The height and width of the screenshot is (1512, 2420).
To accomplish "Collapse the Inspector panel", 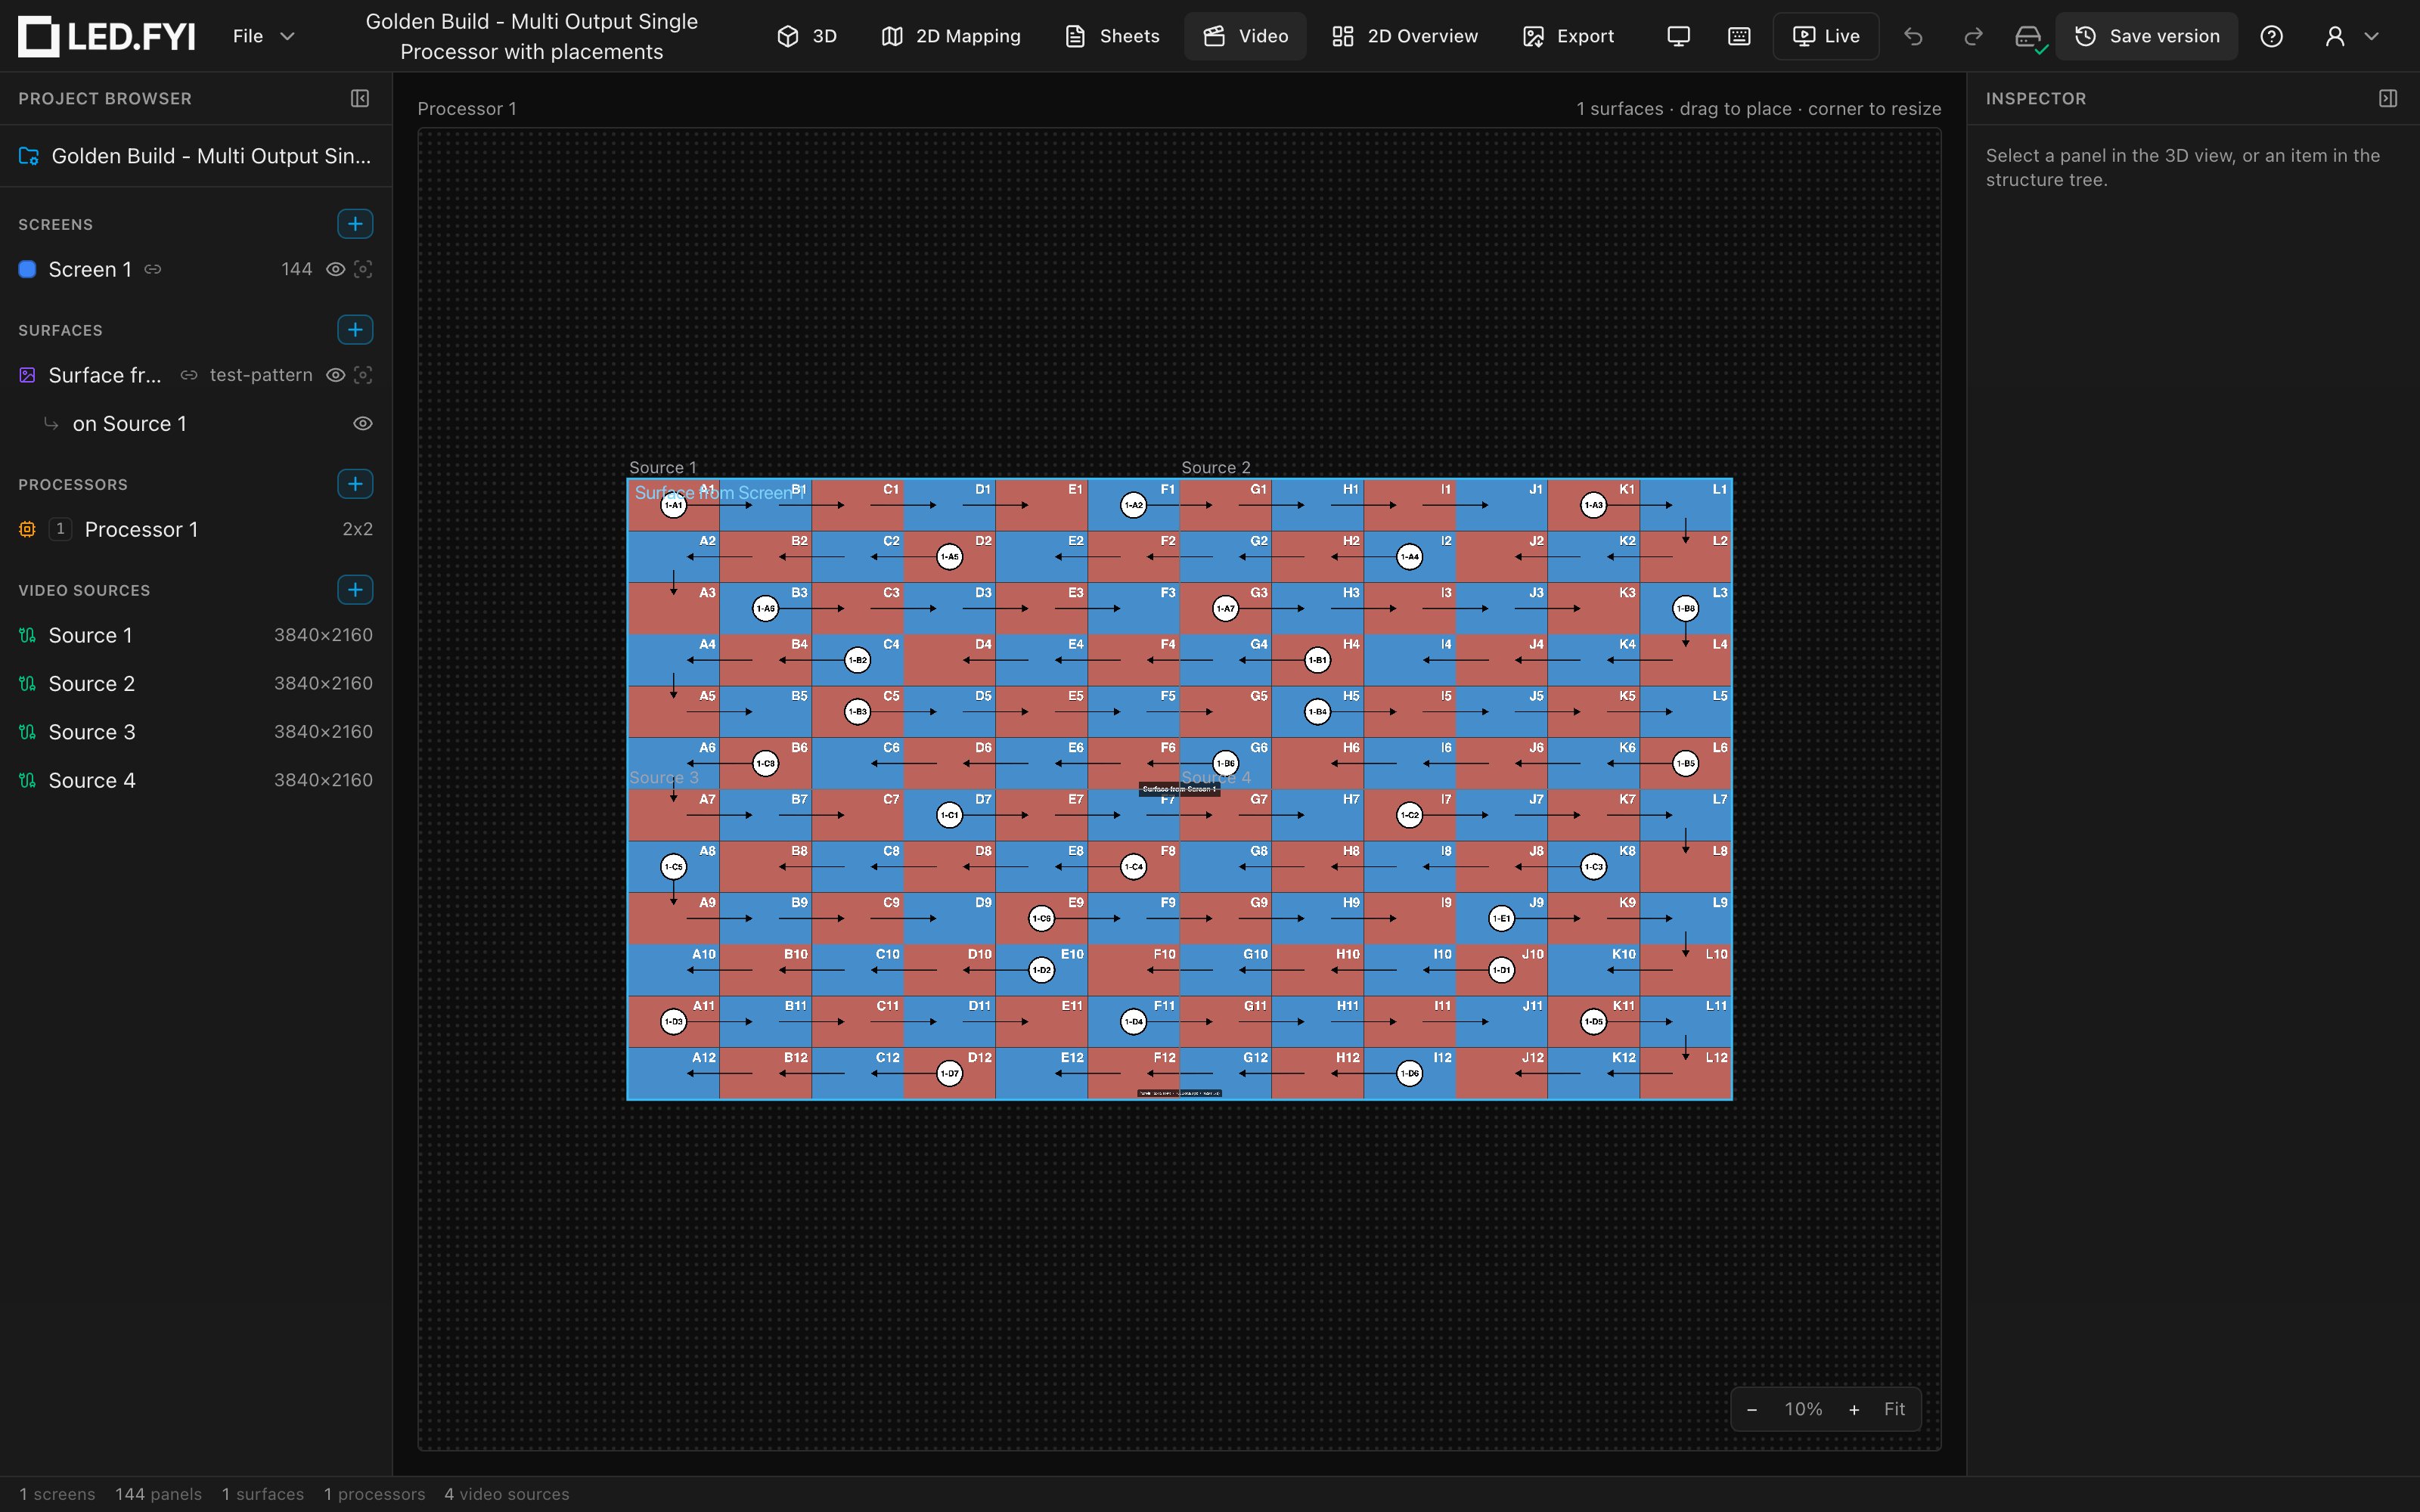I will 2388,98.
